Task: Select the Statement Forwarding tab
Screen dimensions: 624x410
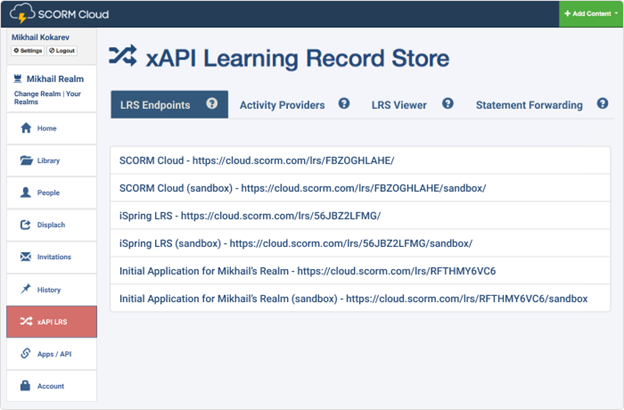Action: tap(529, 104)
